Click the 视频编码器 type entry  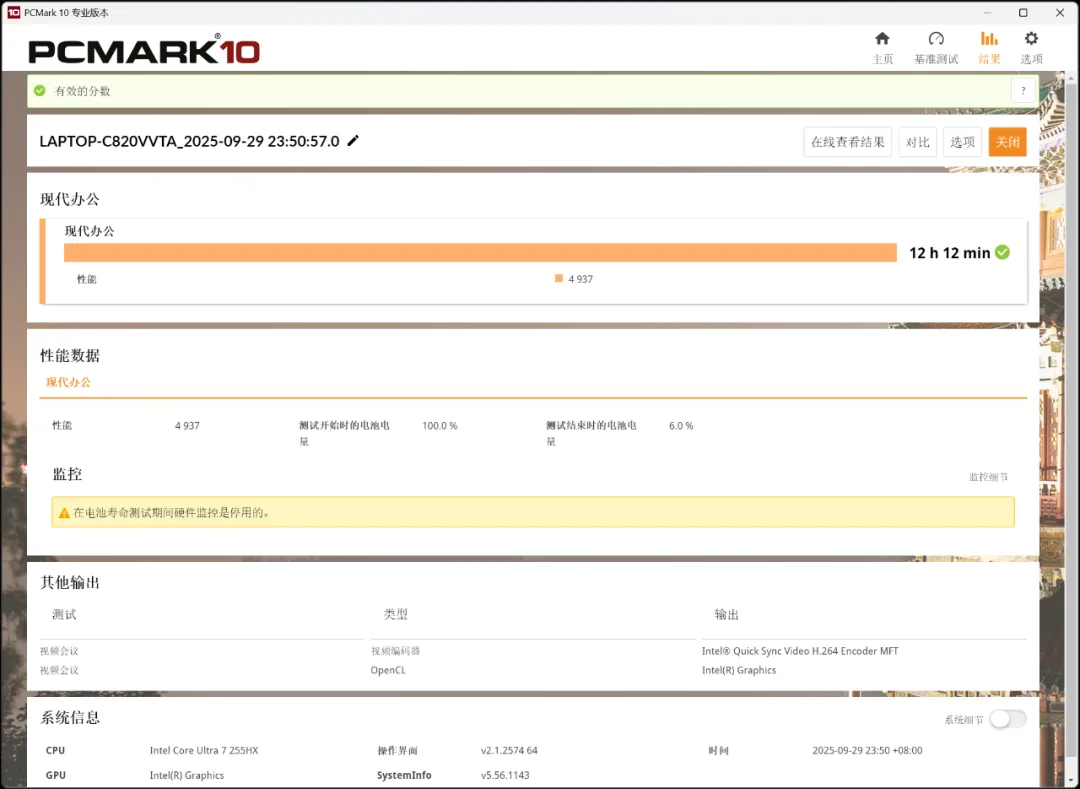pos(395,651)
